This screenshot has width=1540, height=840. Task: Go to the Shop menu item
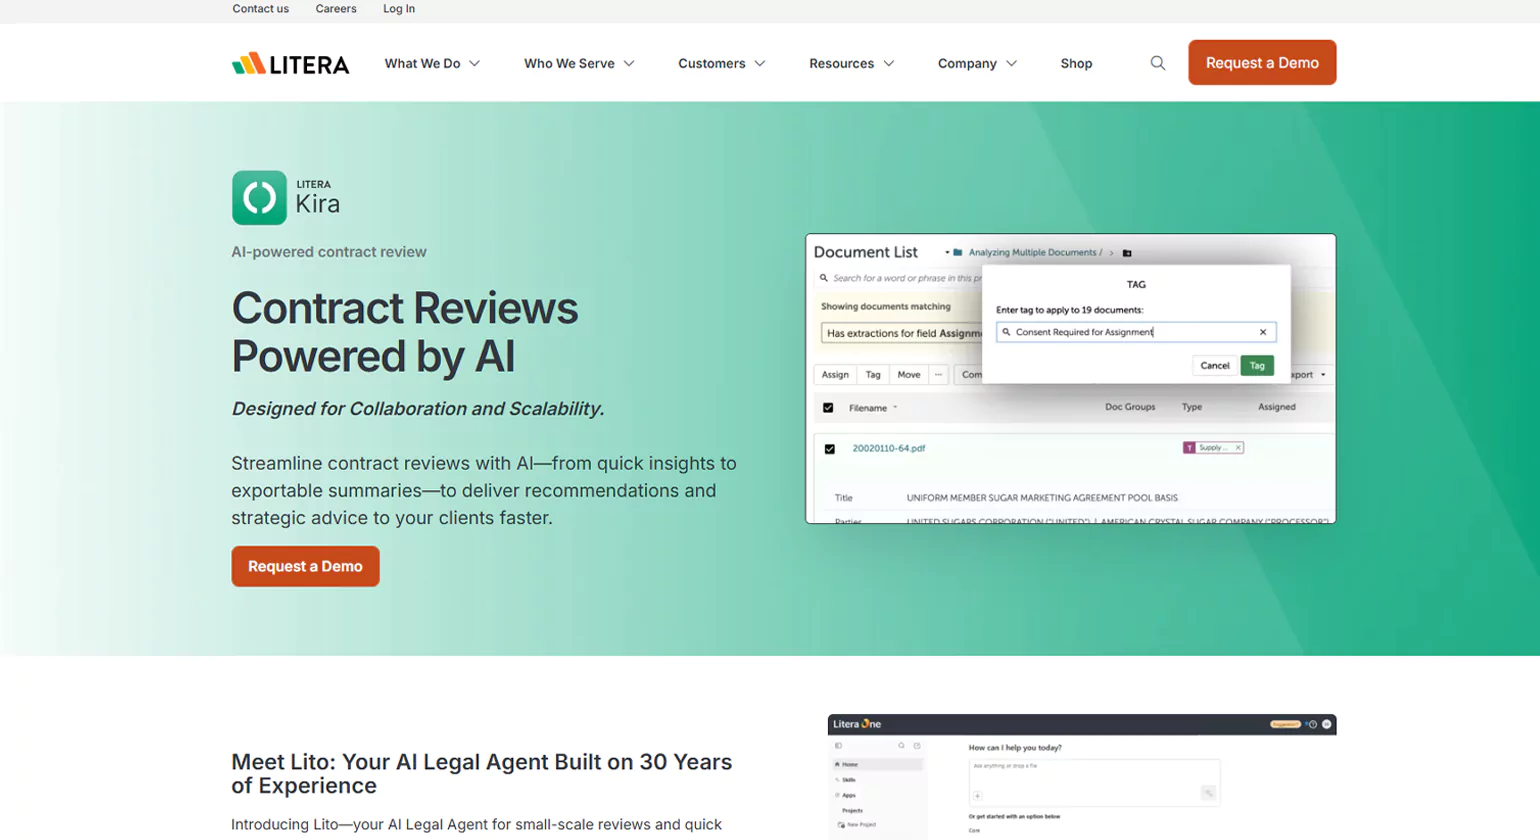coord(1076,63)
